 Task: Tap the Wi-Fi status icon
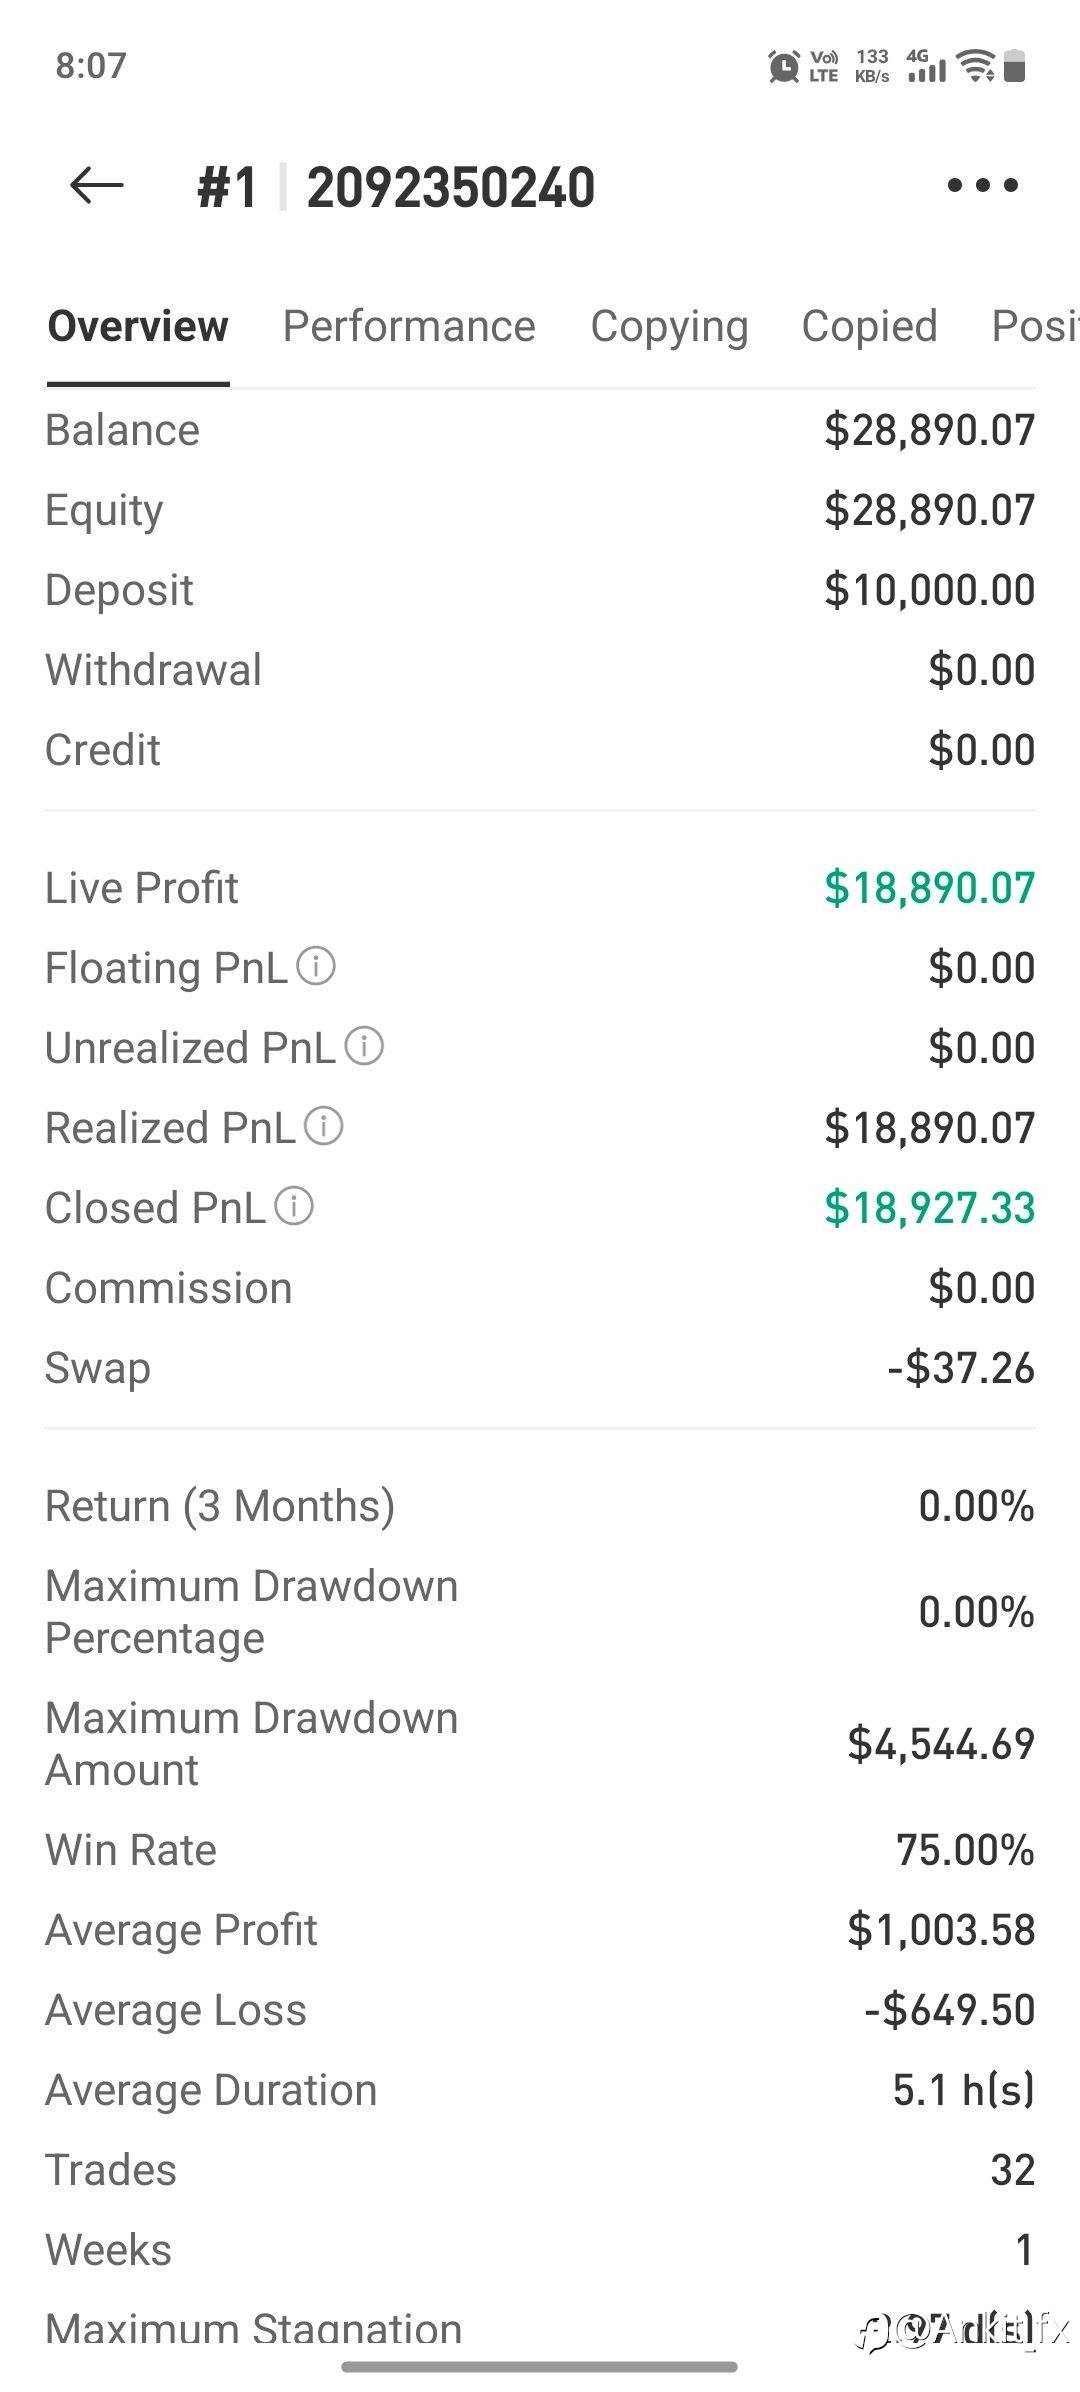(975, 66)
